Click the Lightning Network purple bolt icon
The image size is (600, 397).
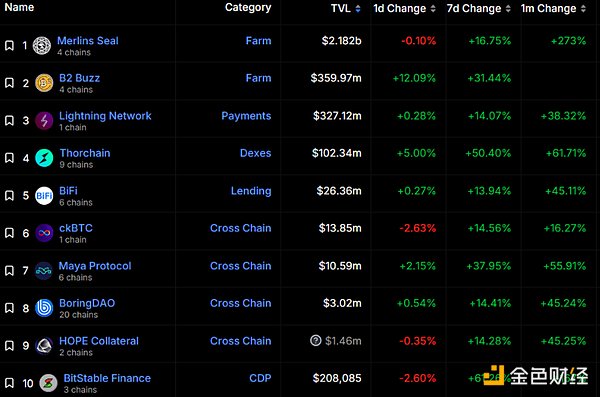[44, 121]
